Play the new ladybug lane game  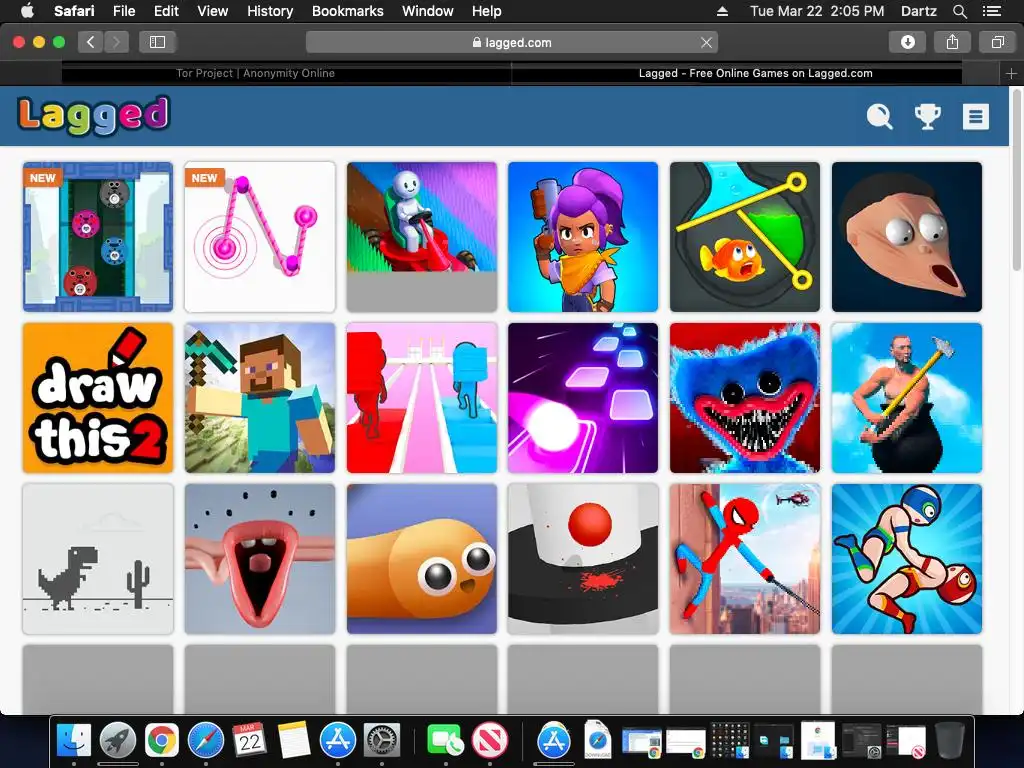pos(98,237)
